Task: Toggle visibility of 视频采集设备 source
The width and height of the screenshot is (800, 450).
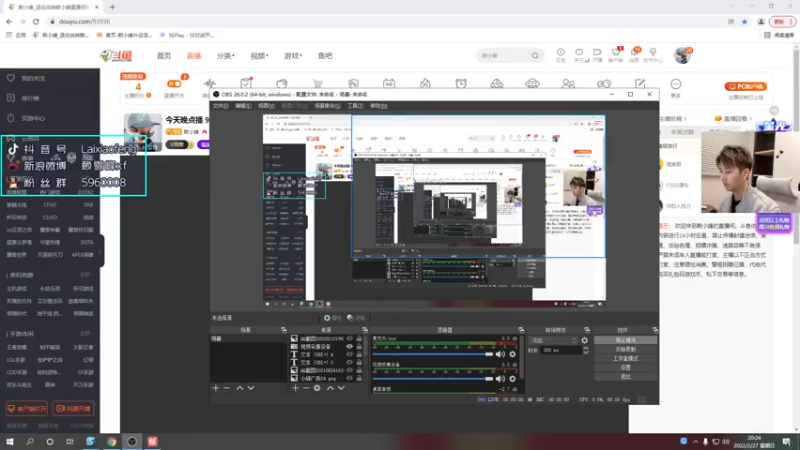Action: [x=349, y=346]
